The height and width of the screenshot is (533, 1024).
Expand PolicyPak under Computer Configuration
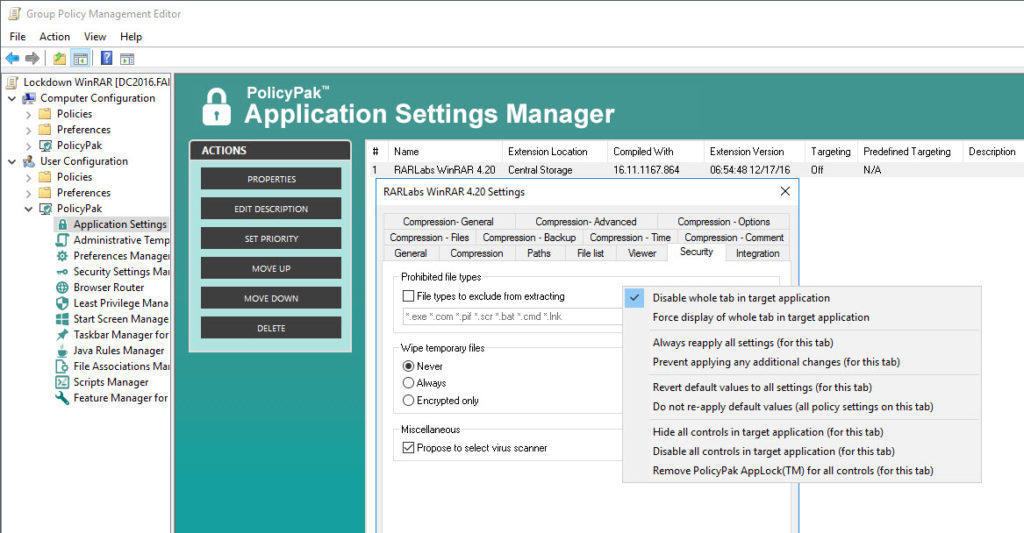[x=28, y=146]
